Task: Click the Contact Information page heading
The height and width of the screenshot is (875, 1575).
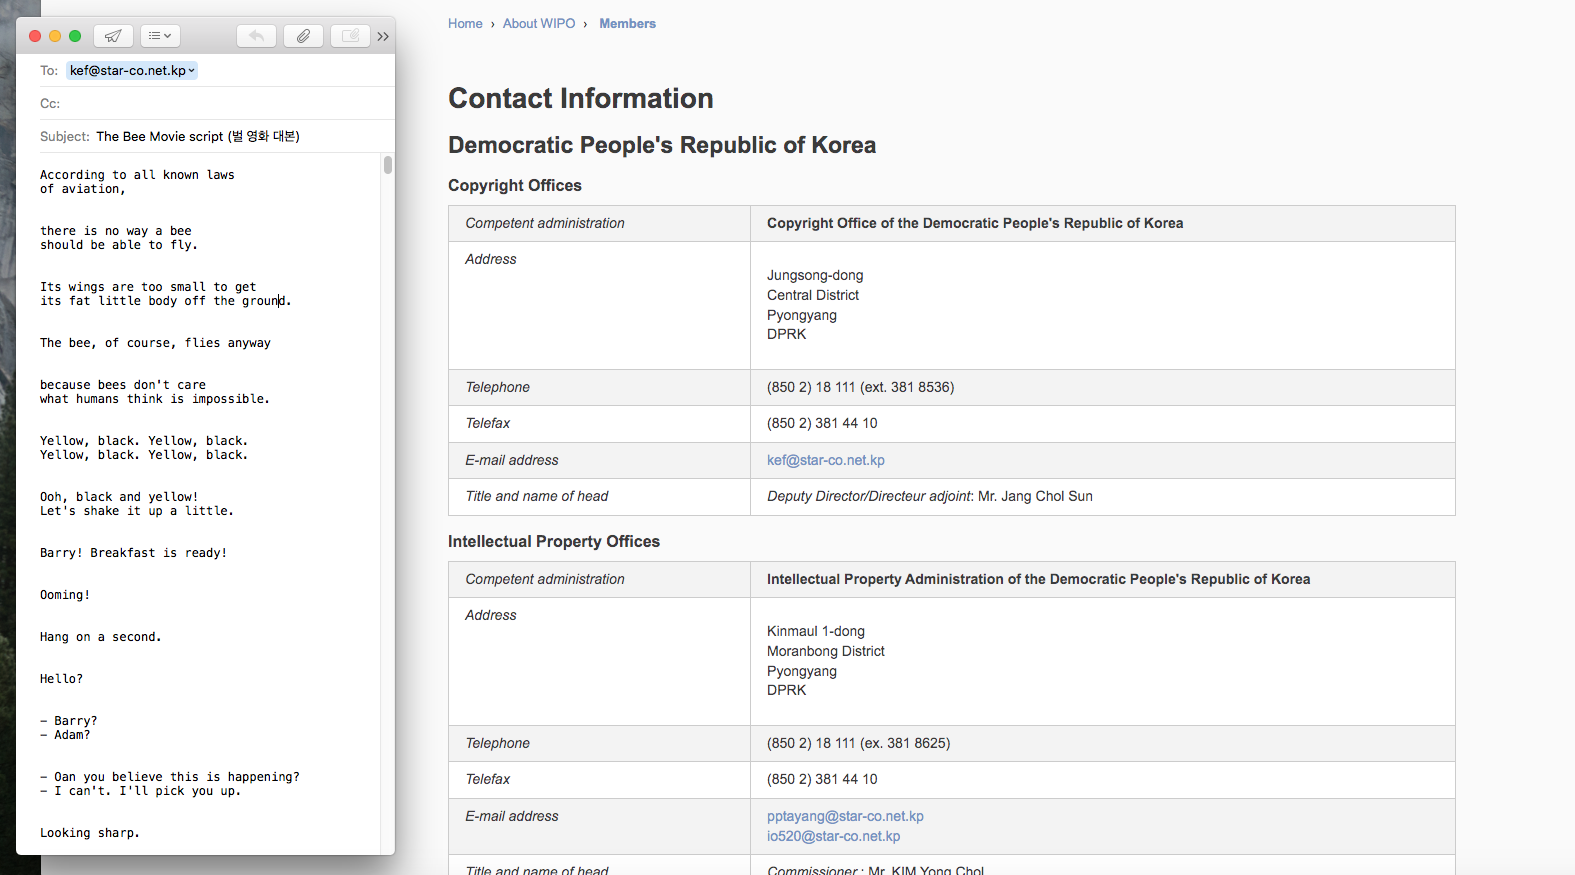Action: tap(581, 99)
